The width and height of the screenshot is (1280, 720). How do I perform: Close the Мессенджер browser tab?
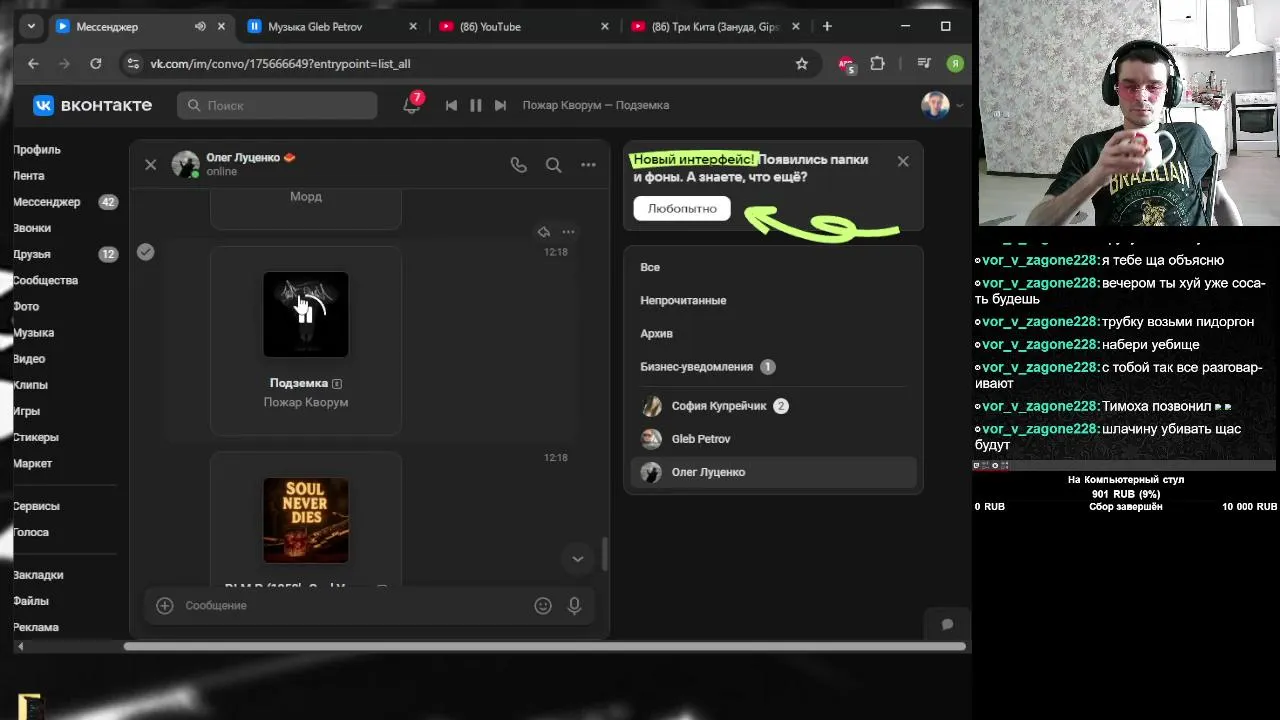pyautogui.click(x=221, y=27)
